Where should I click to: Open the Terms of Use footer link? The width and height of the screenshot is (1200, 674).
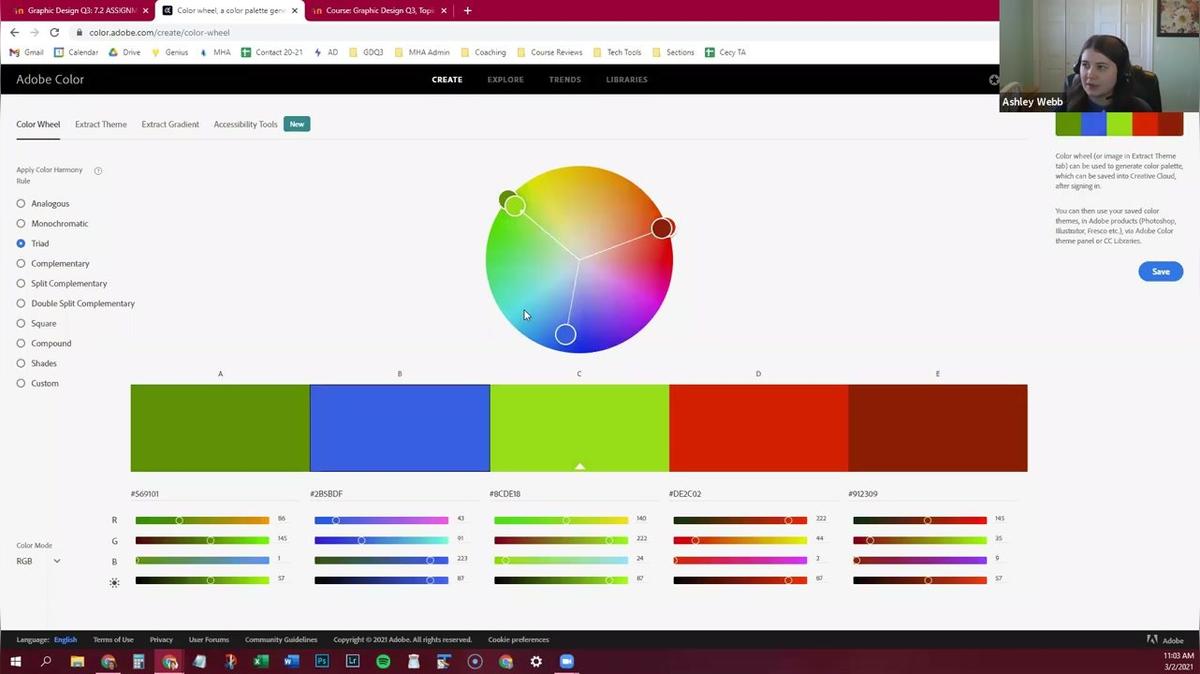click(x=113, y=640)
